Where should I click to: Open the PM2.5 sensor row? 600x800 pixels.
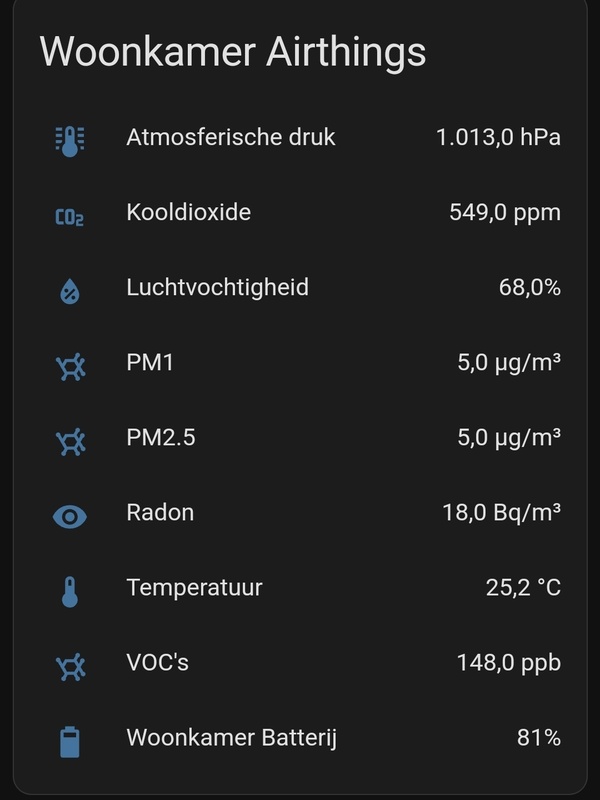300,437
